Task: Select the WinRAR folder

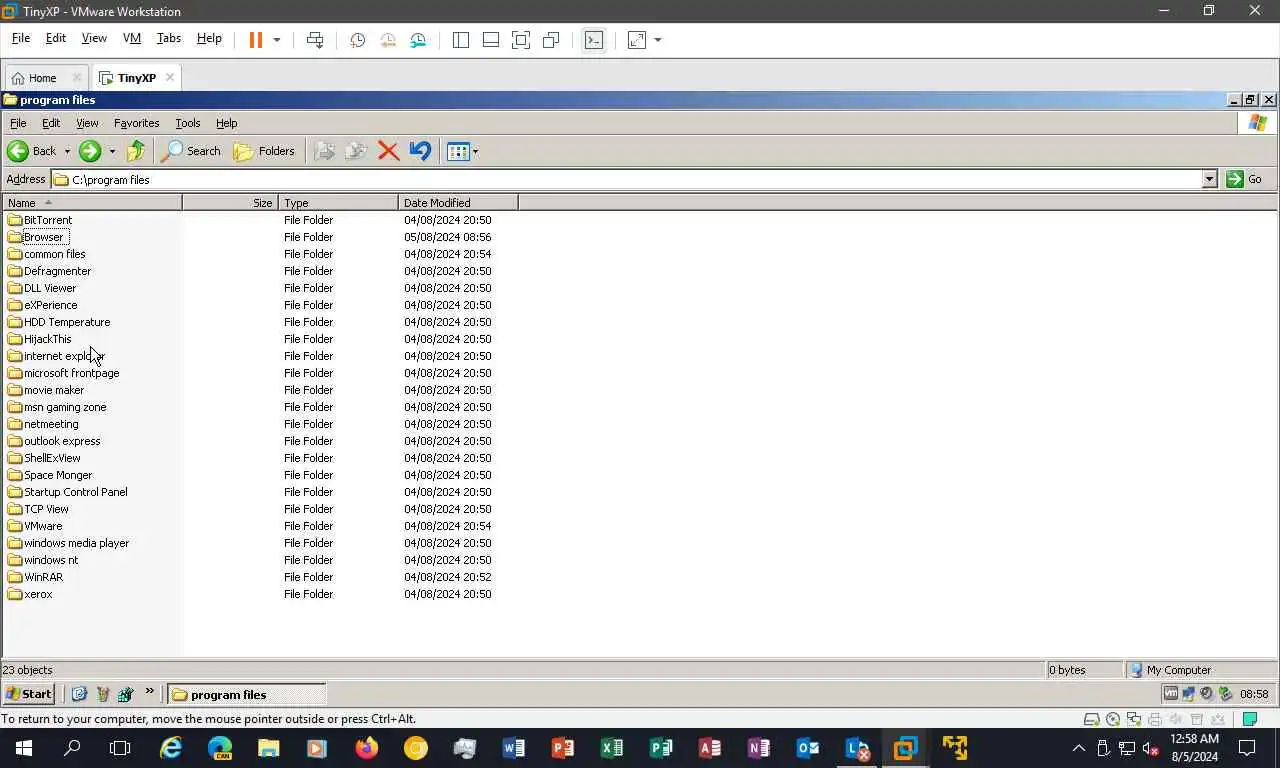Action: (35, 577)
